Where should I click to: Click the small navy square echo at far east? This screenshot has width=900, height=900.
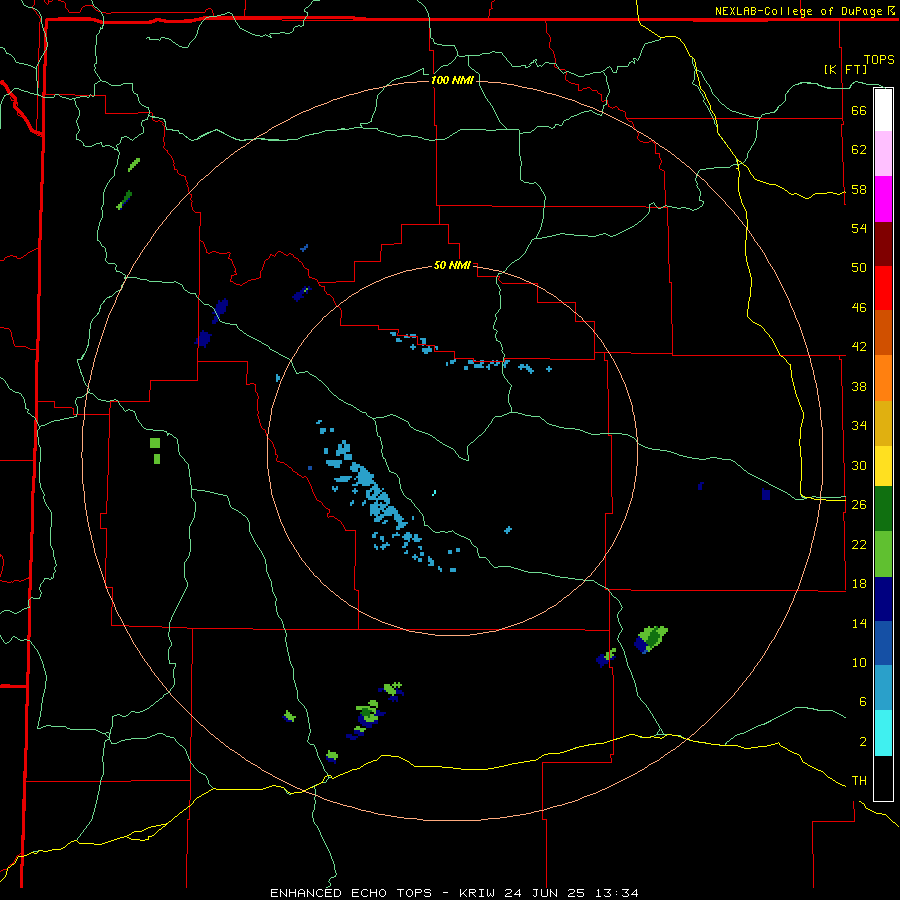point(766,494)
